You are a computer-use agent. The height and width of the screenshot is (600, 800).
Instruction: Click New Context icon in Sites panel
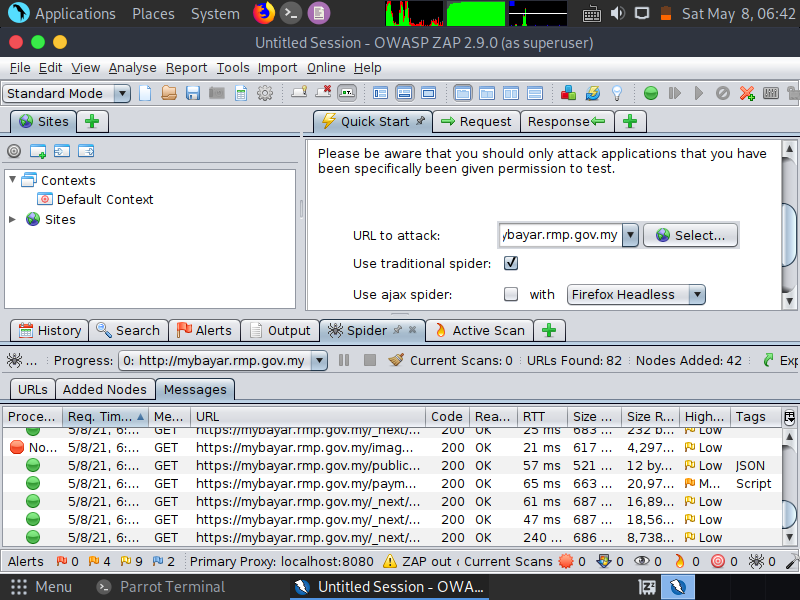tap(38, 151)
